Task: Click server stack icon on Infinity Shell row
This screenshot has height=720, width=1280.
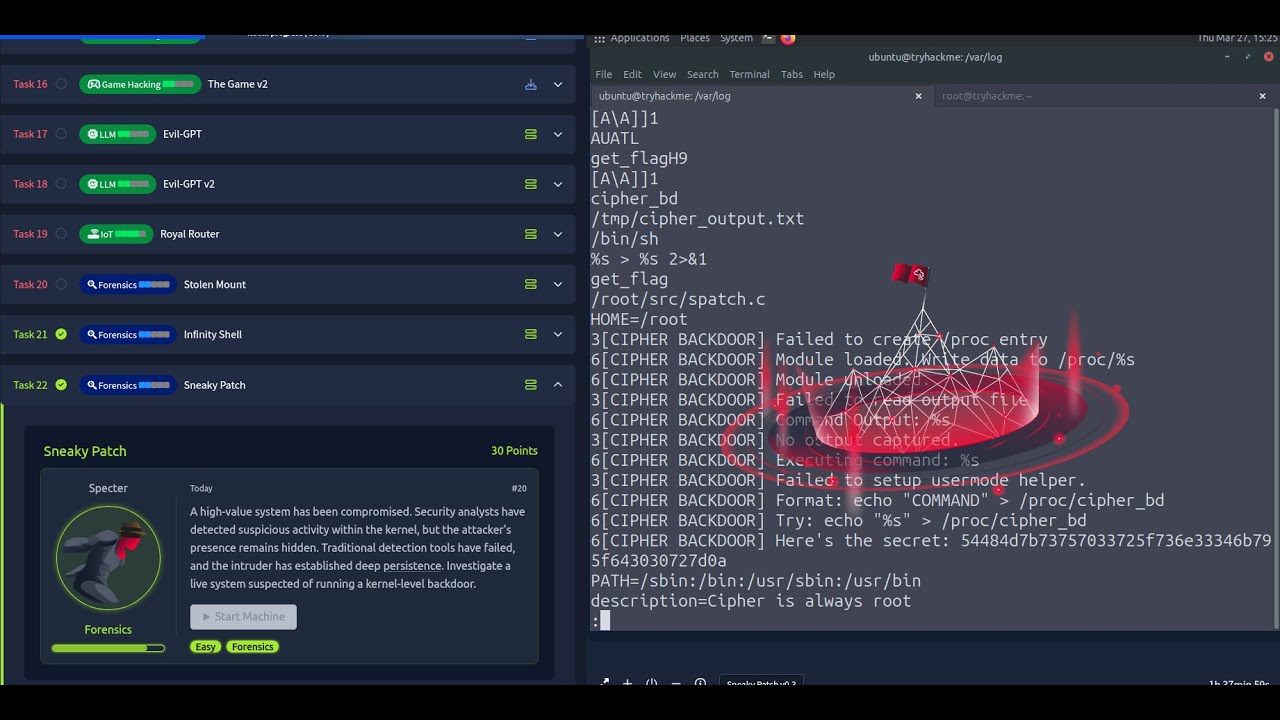Action: (x=531, y=334)
